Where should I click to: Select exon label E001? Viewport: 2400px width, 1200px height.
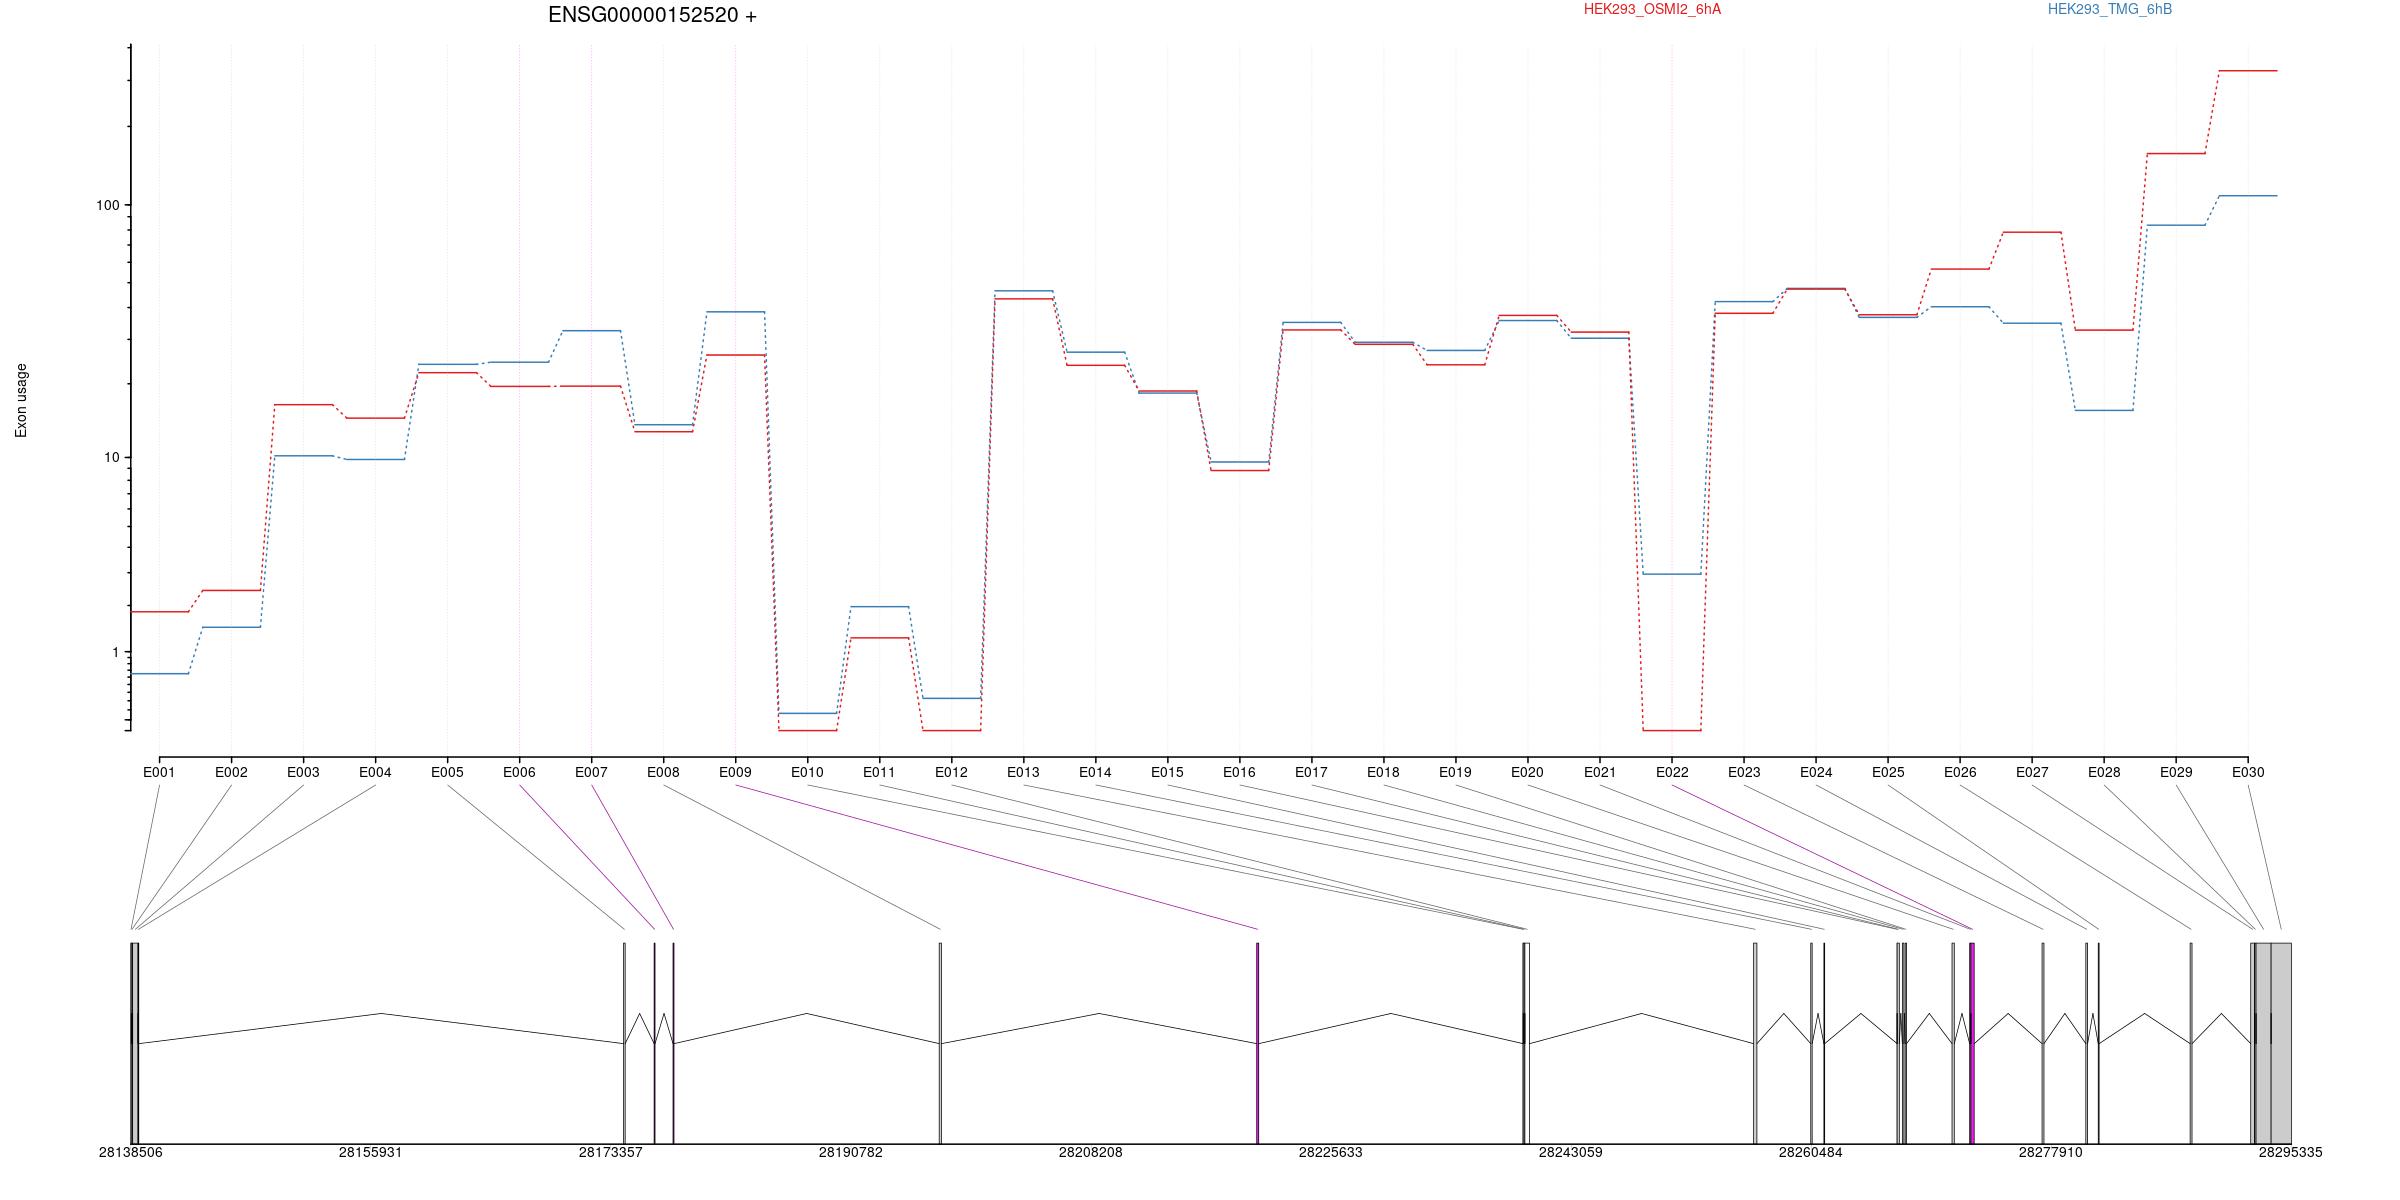pyautogui.click(x=159, y=772)
